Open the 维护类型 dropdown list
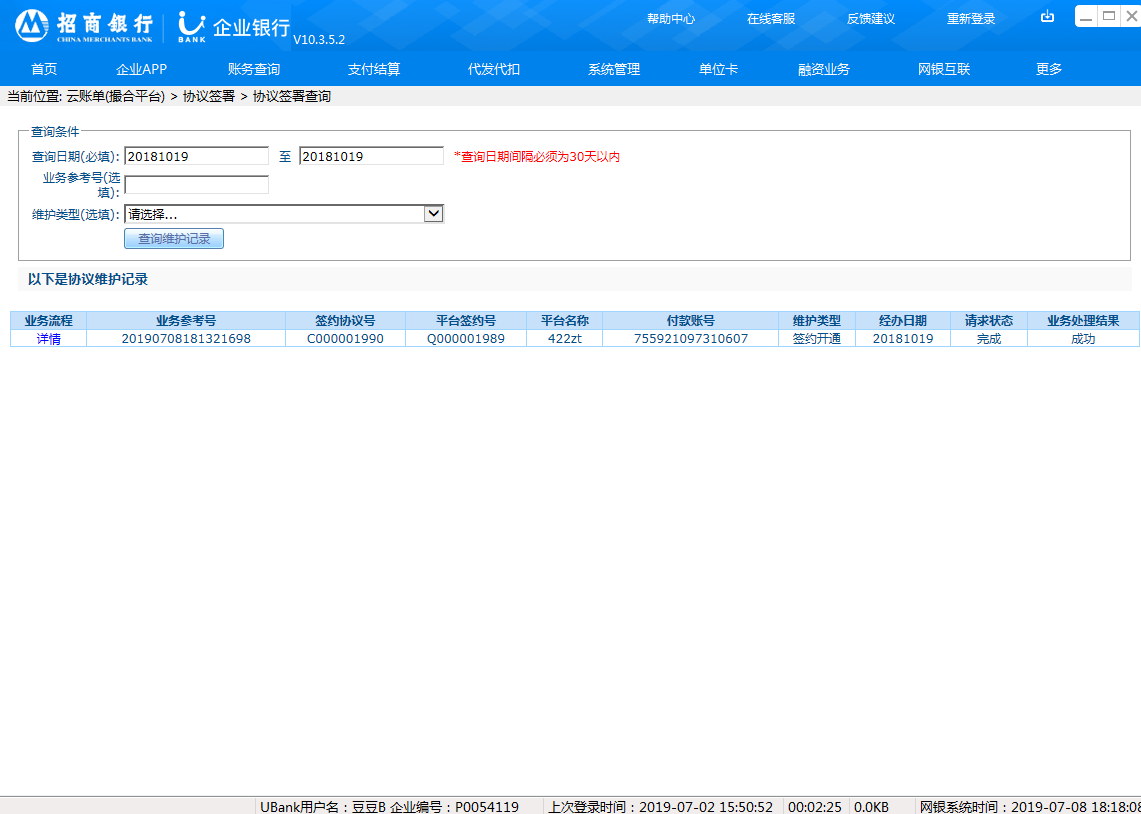 pos(433,214)
